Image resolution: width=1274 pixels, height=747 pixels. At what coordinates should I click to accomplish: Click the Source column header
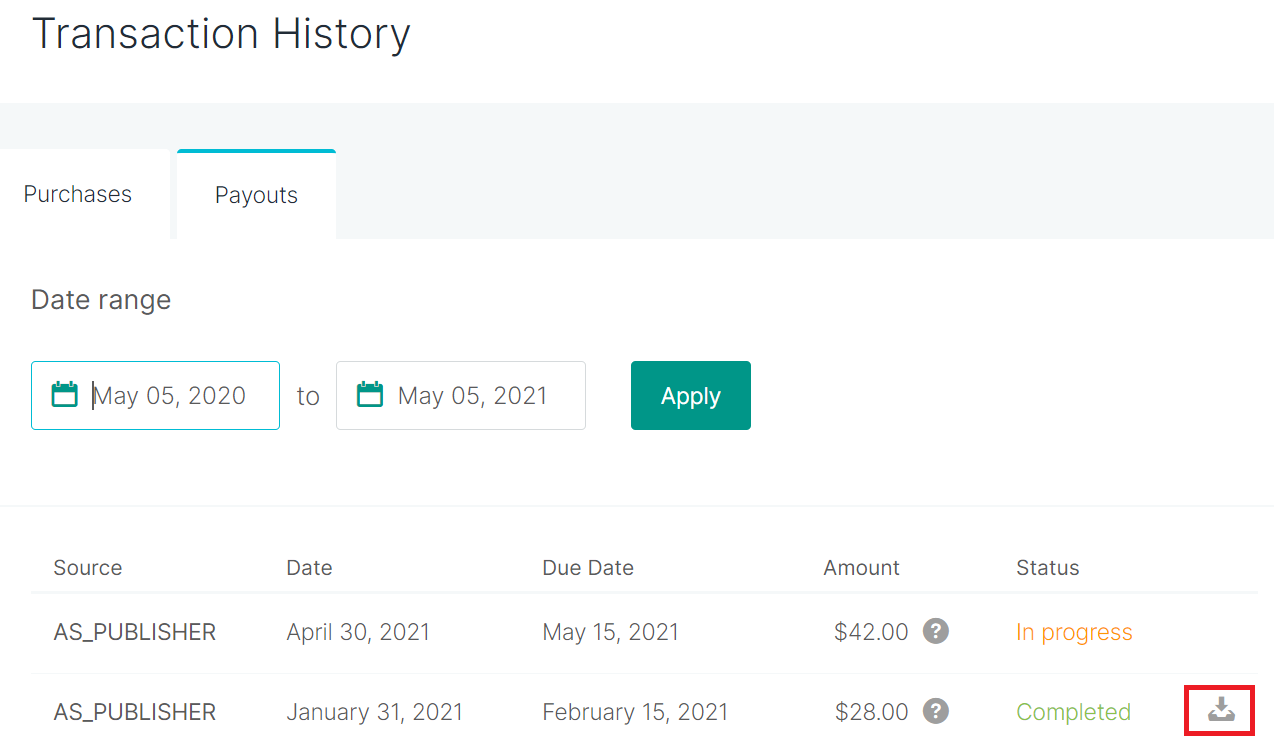click(x=88, y=567)
